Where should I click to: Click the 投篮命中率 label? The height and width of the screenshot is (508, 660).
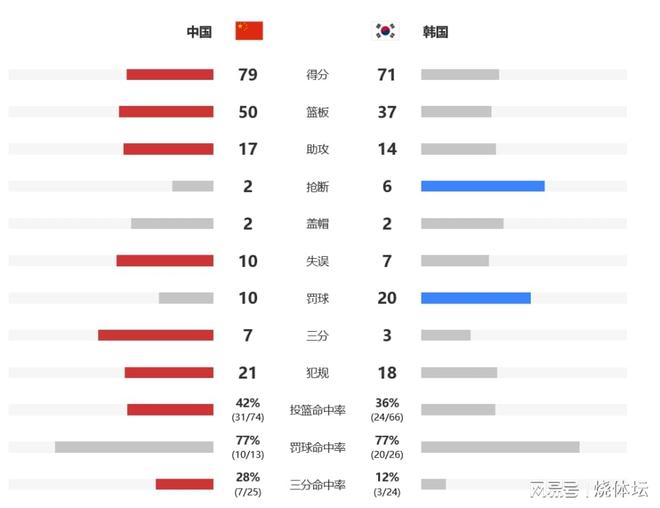(317, 410)
